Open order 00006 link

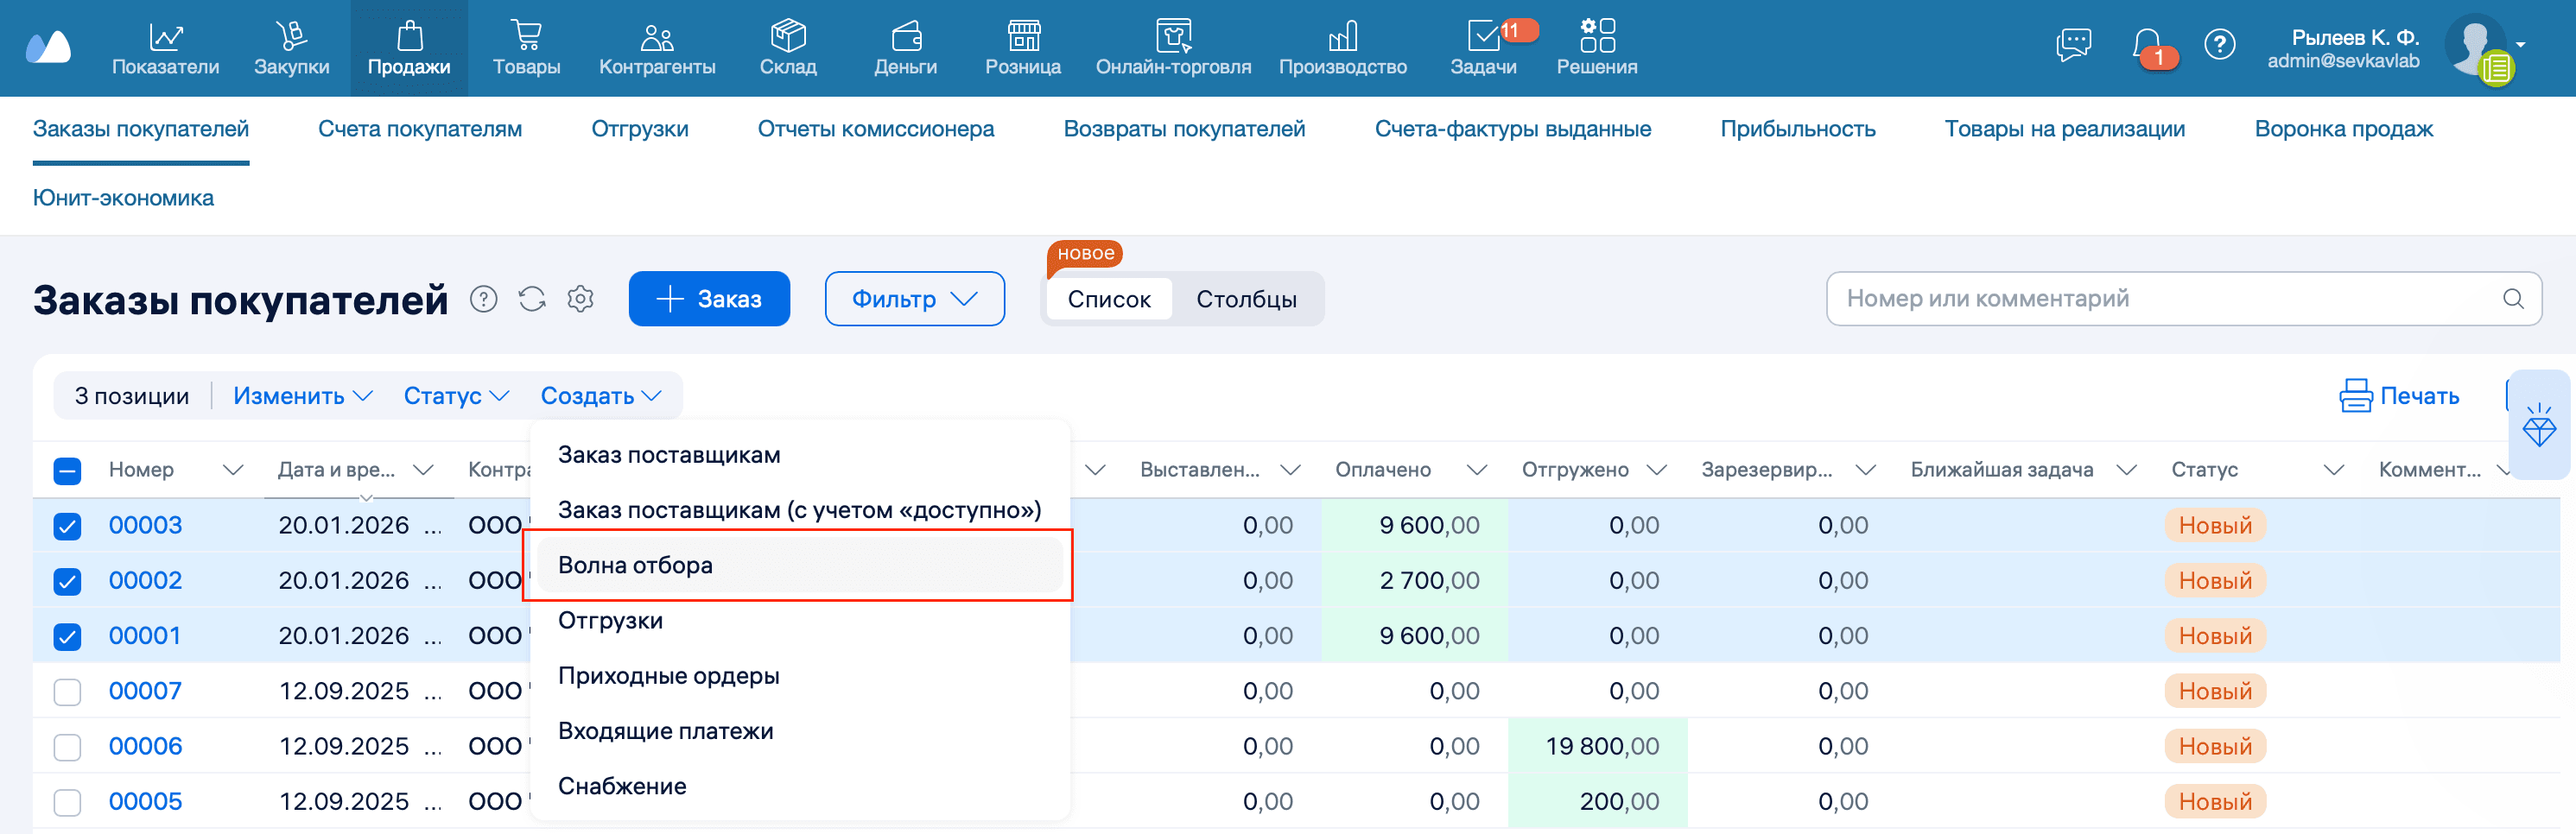145,745
